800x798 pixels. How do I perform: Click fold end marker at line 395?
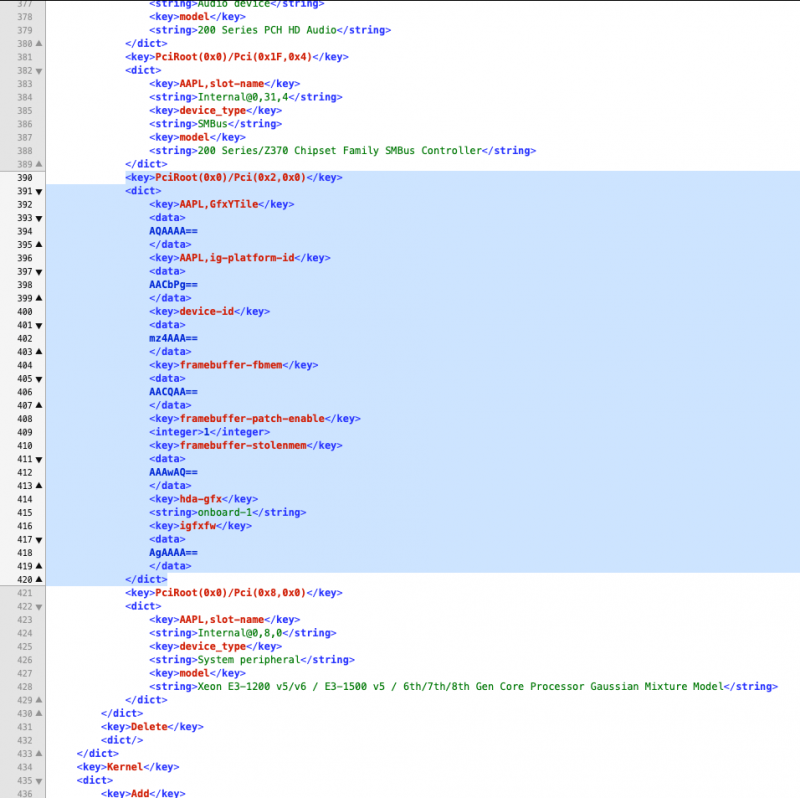39,244
